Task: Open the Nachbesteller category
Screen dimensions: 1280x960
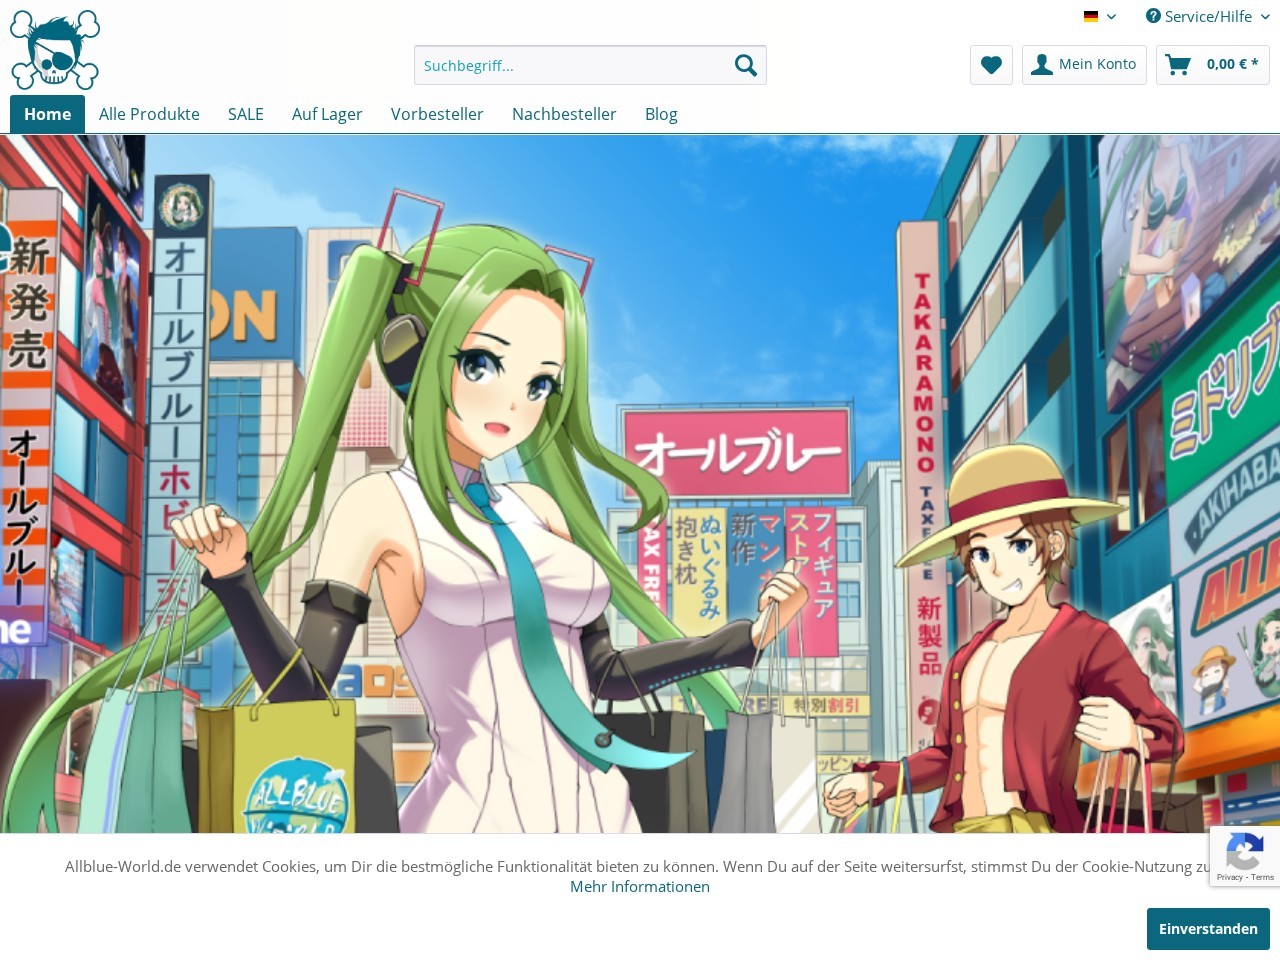Action: point(564,114)
